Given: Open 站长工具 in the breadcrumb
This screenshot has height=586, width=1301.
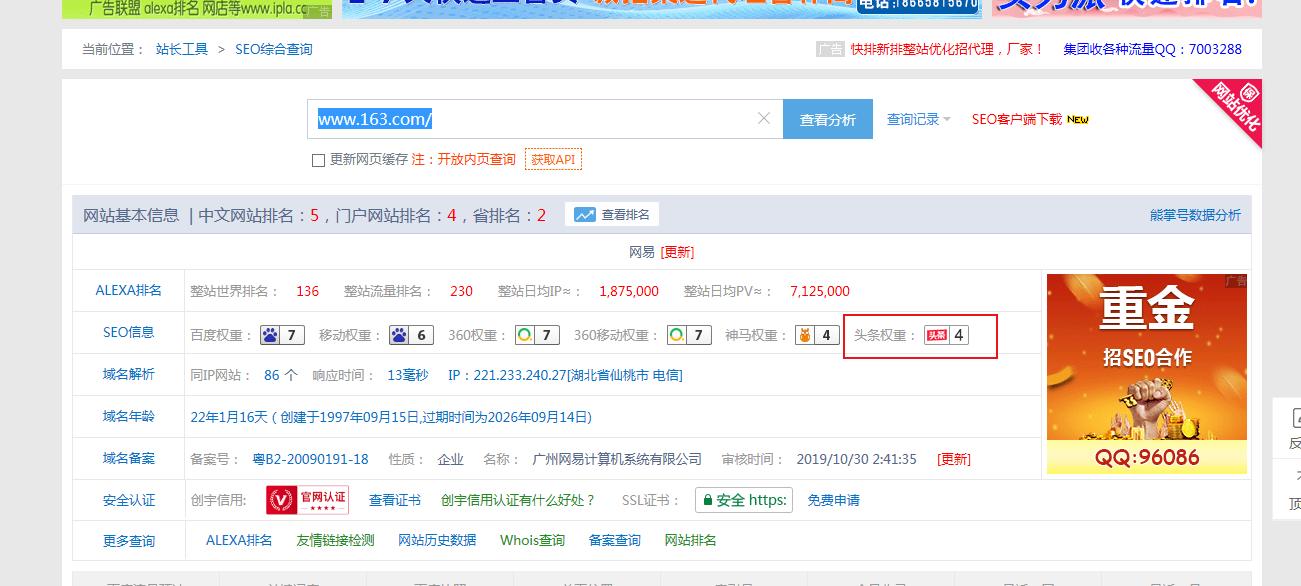Looking at the screenshot, I should coord(181,48).
